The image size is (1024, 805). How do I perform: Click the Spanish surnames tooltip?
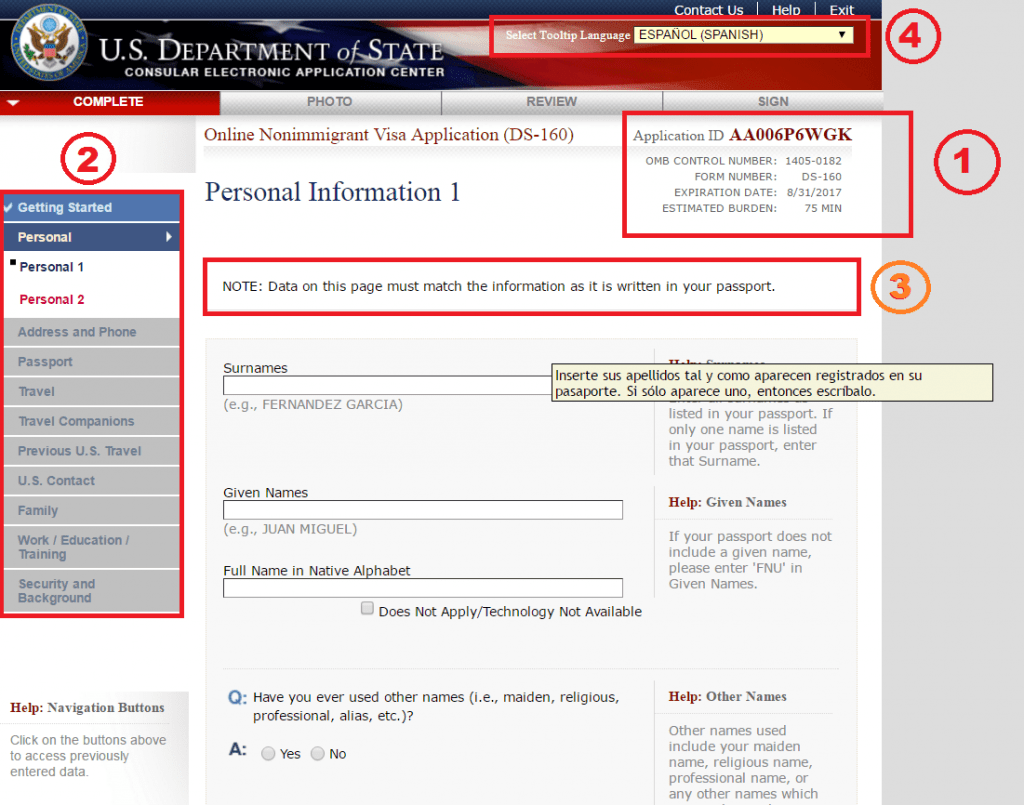coord(772,383)
